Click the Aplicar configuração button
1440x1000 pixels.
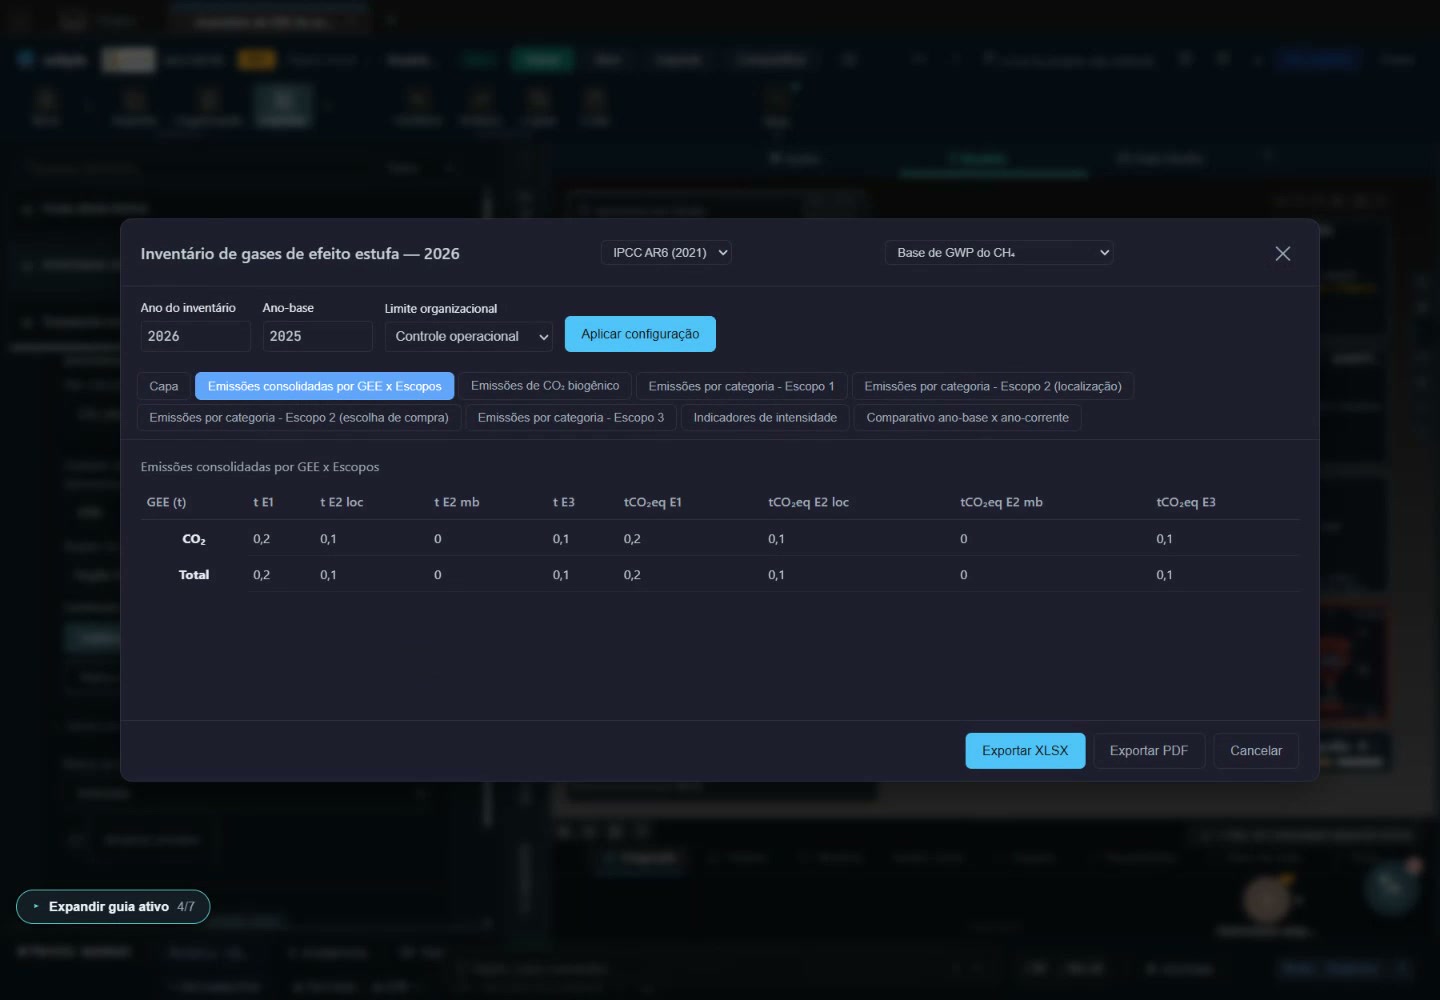[x=640, y=334]
